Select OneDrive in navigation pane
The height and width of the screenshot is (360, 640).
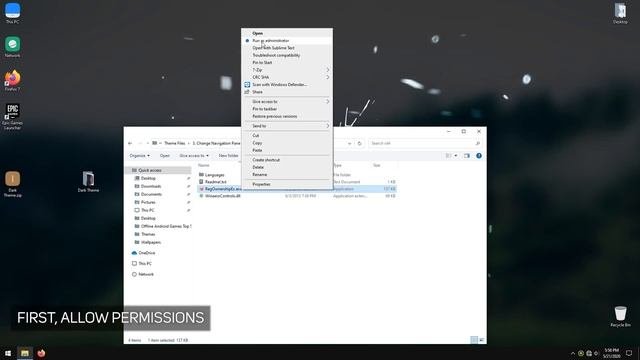tap(147, 253)
